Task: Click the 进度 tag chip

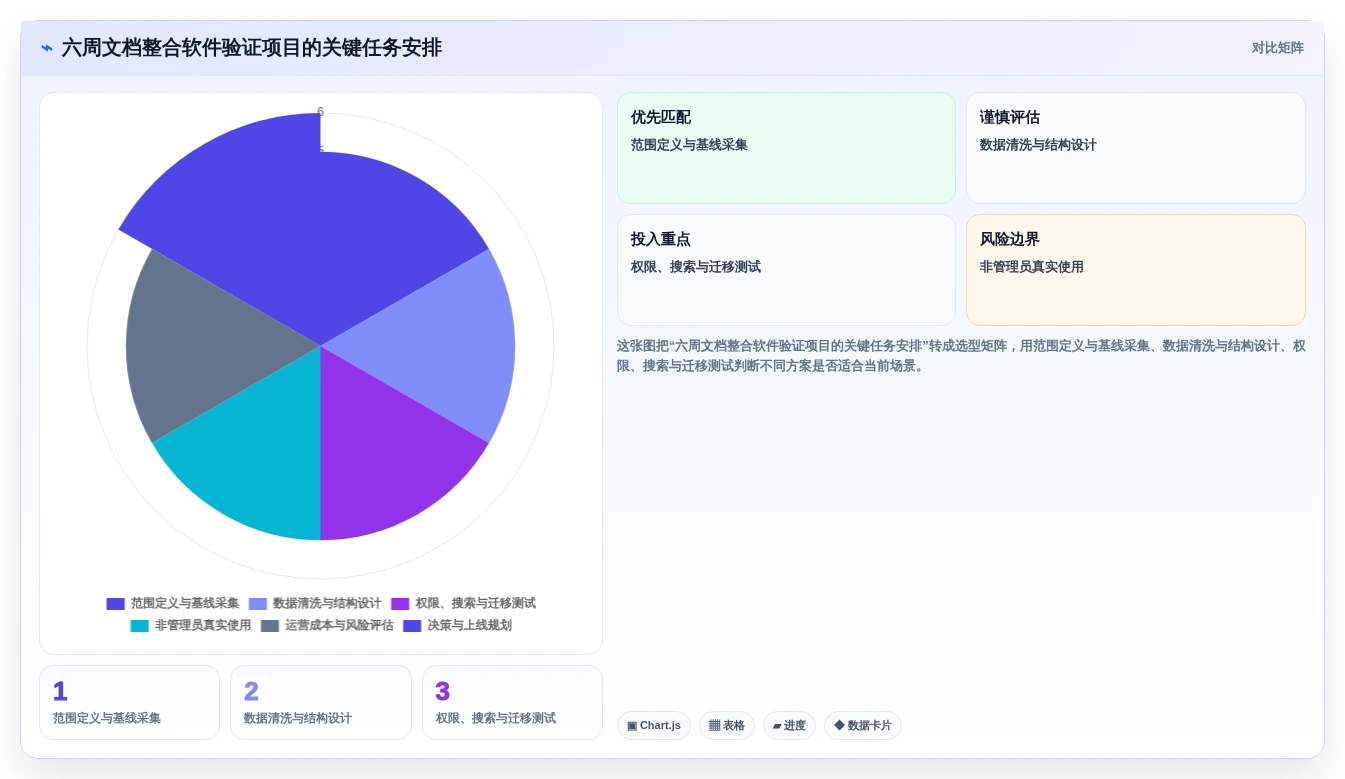Action: pyautogui.click(x=789, y=726)
